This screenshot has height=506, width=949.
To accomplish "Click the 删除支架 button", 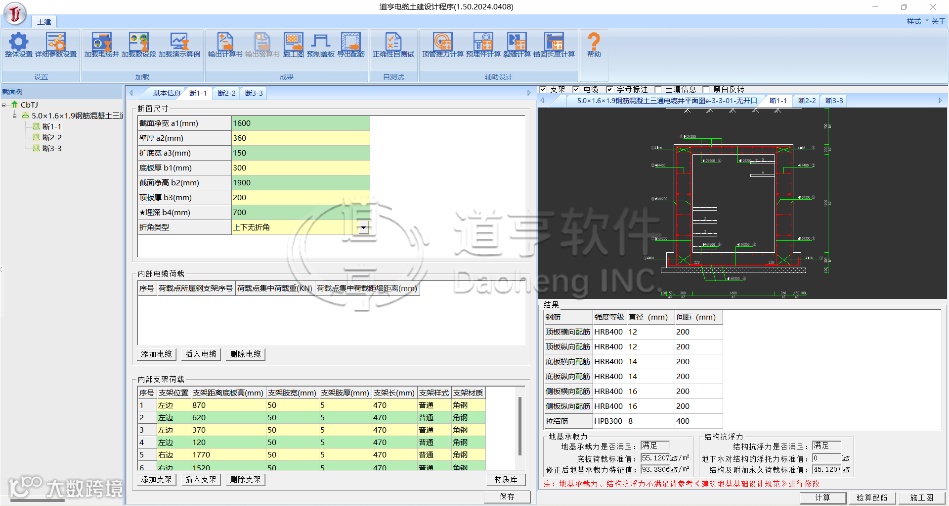I will coord(246,479).
